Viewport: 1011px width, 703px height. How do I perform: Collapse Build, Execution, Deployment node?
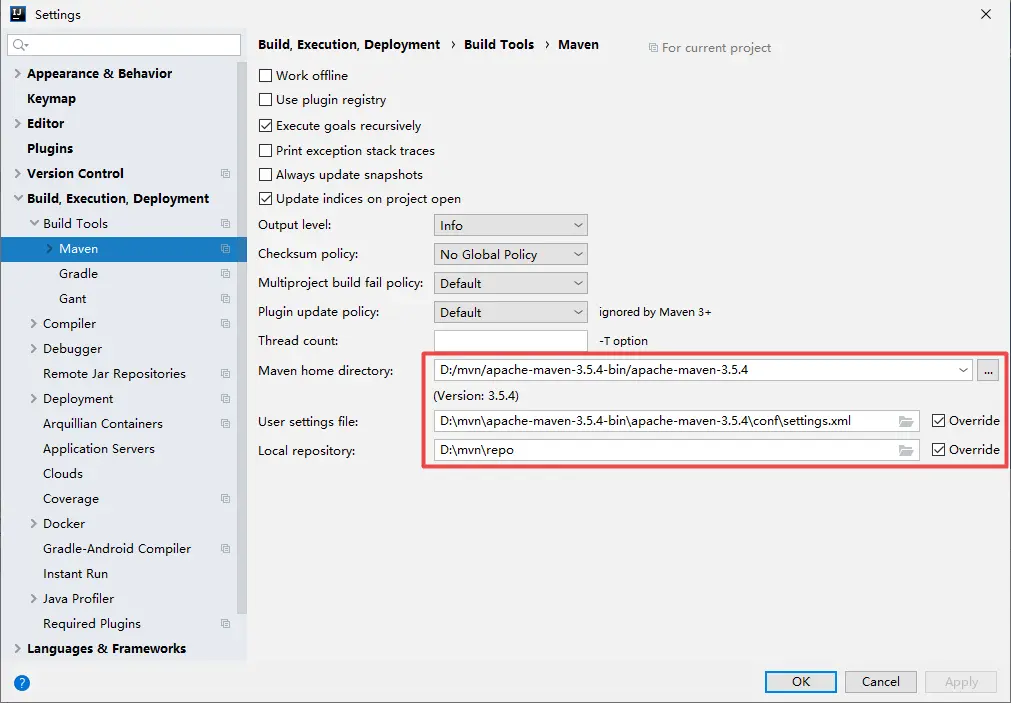point(17,199)
